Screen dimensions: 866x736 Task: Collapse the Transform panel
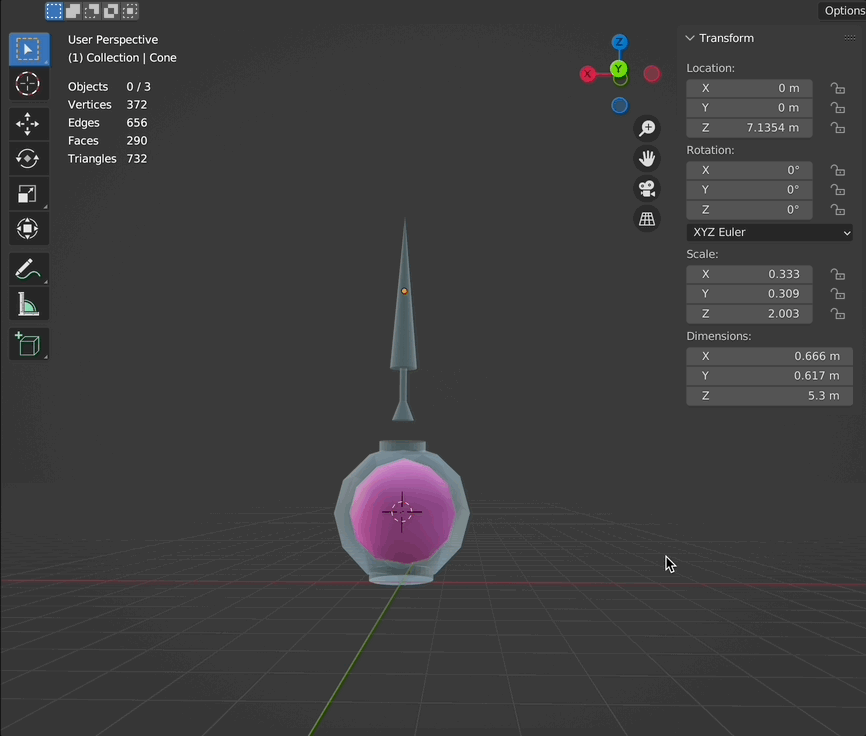click(x=690, y=38)
